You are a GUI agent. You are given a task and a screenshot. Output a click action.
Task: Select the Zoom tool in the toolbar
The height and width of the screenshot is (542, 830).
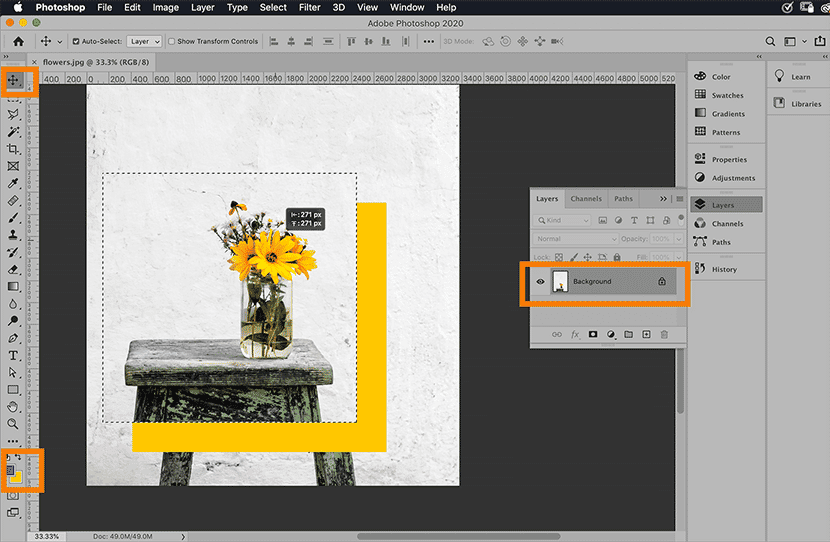click(x=14, y=423)
